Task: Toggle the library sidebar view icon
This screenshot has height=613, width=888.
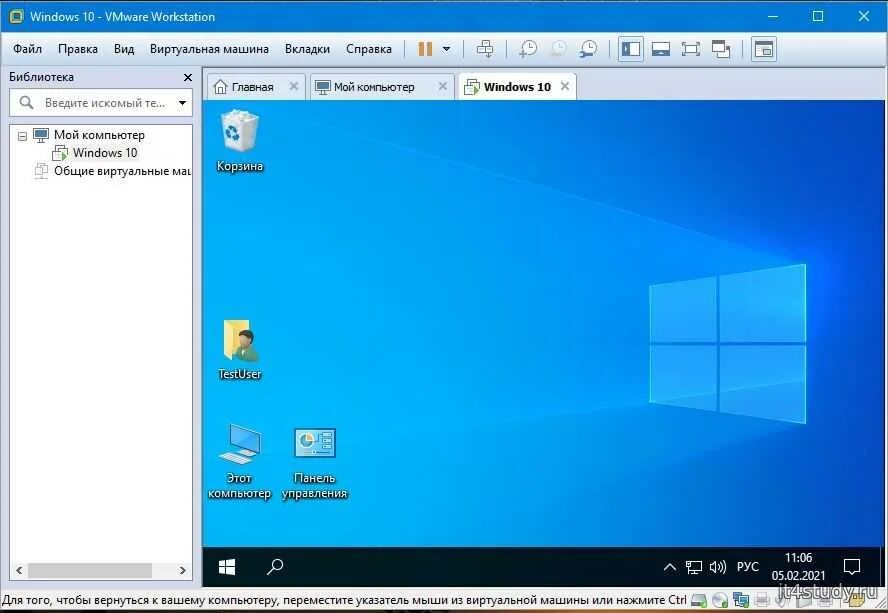Action: point(630,49)
